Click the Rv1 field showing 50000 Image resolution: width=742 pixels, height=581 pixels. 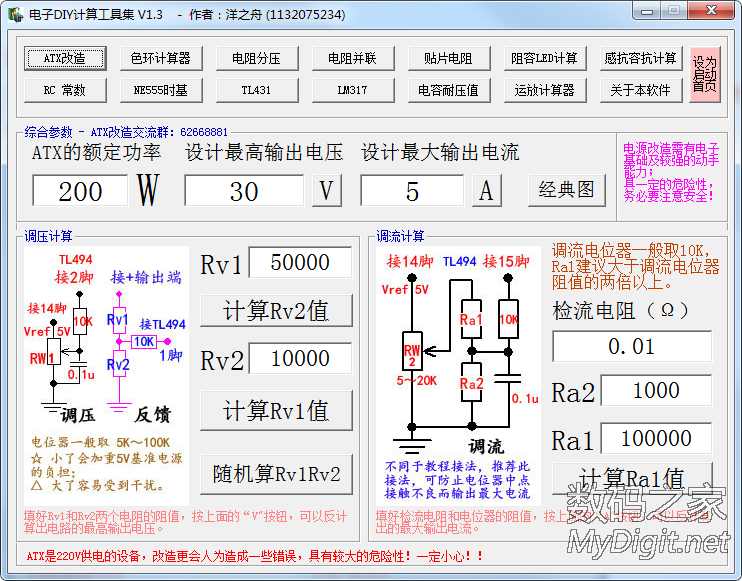pyautogui.click(x=300, y=262)
